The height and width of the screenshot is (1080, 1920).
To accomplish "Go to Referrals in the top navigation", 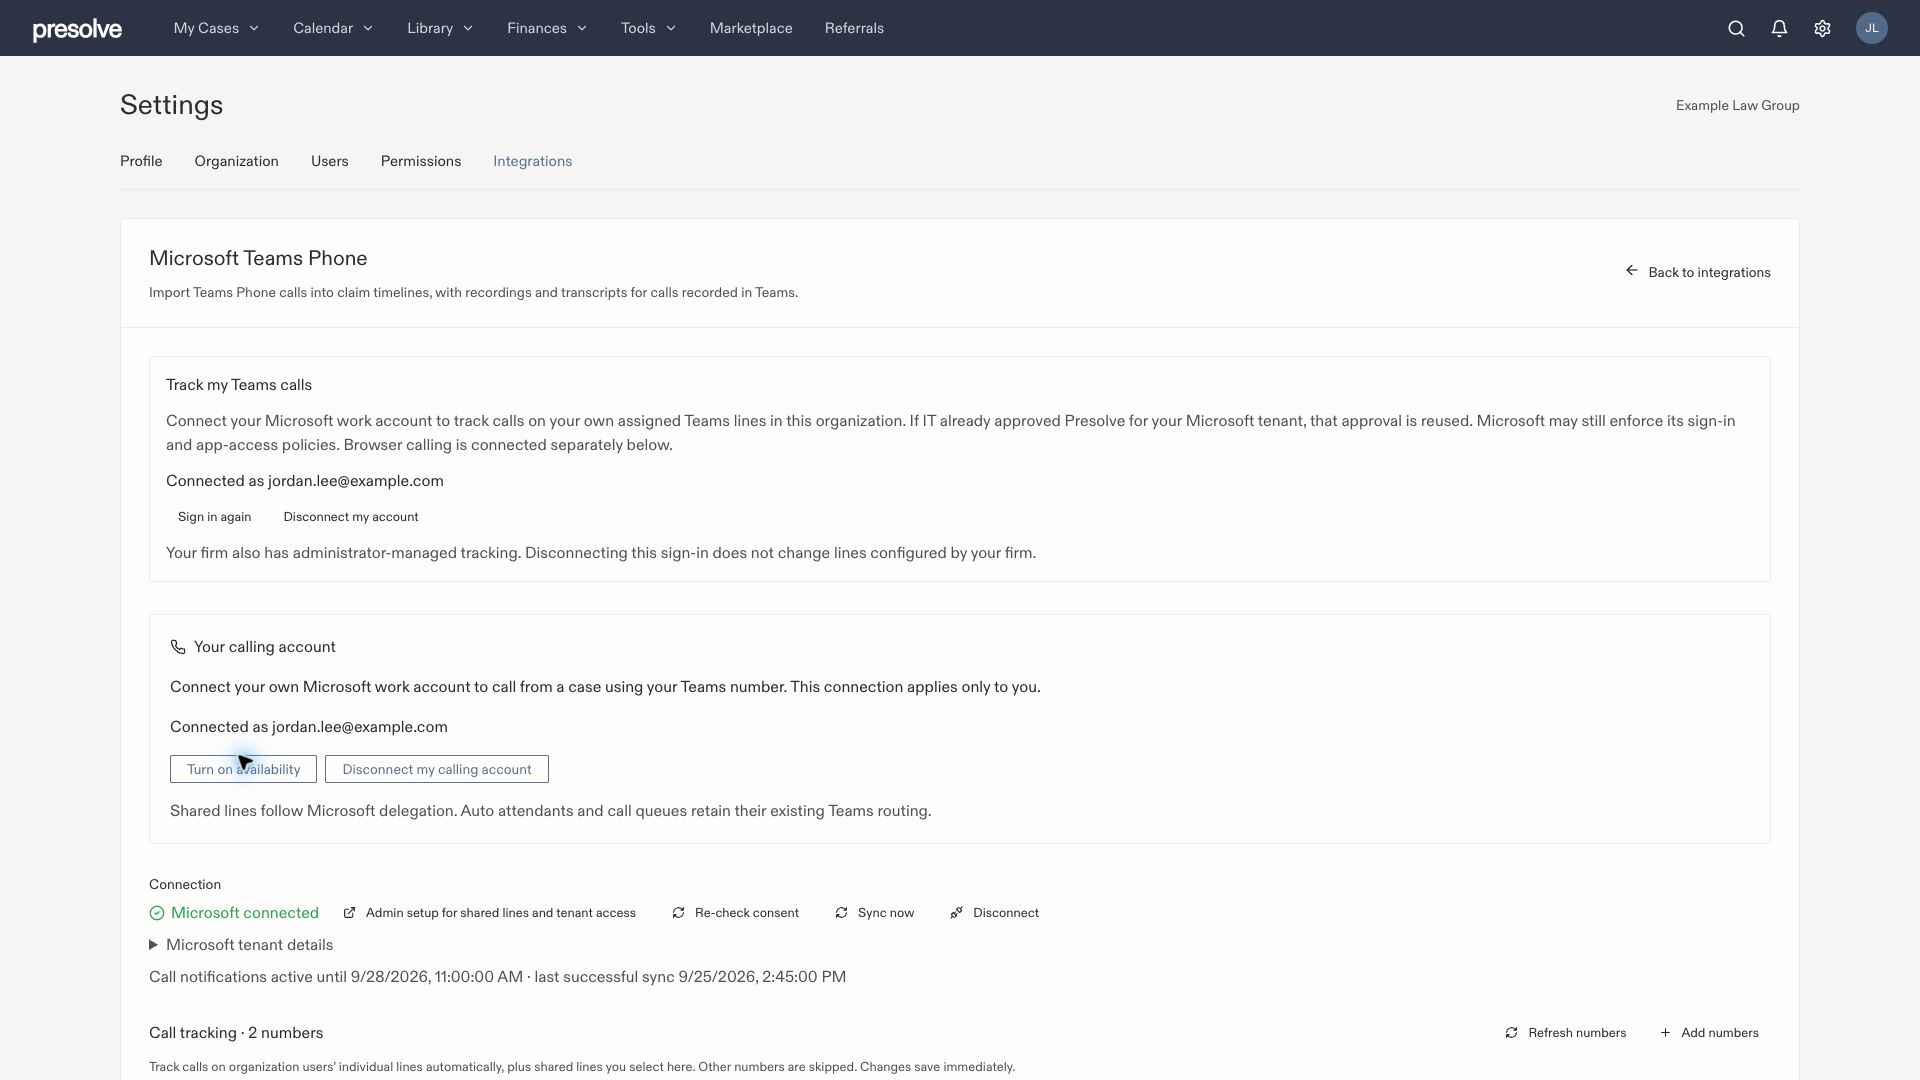I will pos(854,28).
